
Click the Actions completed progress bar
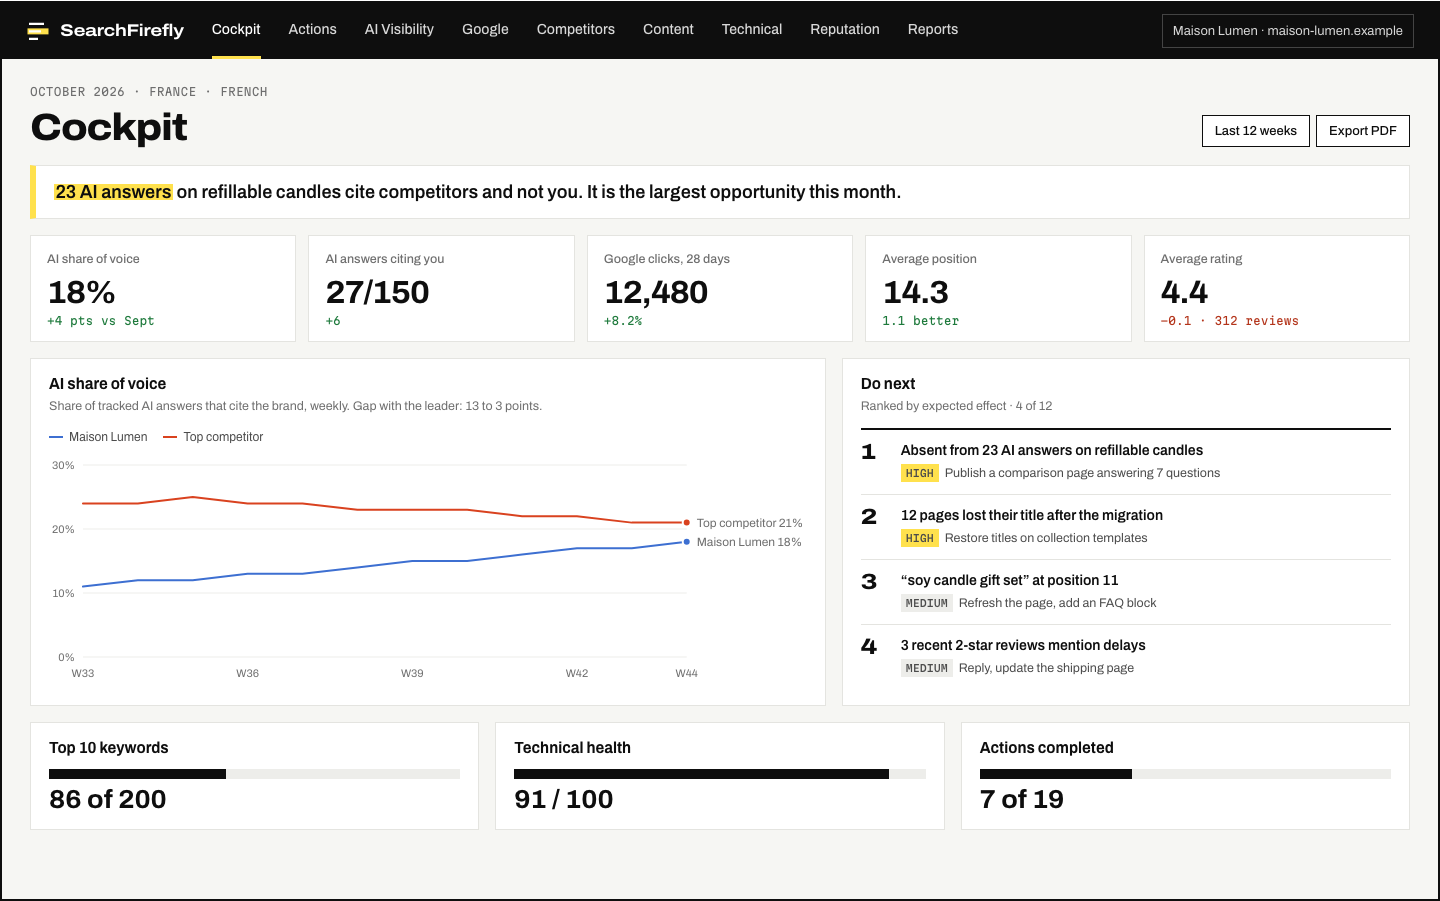pyautogui.click(x=1185, y=774)
